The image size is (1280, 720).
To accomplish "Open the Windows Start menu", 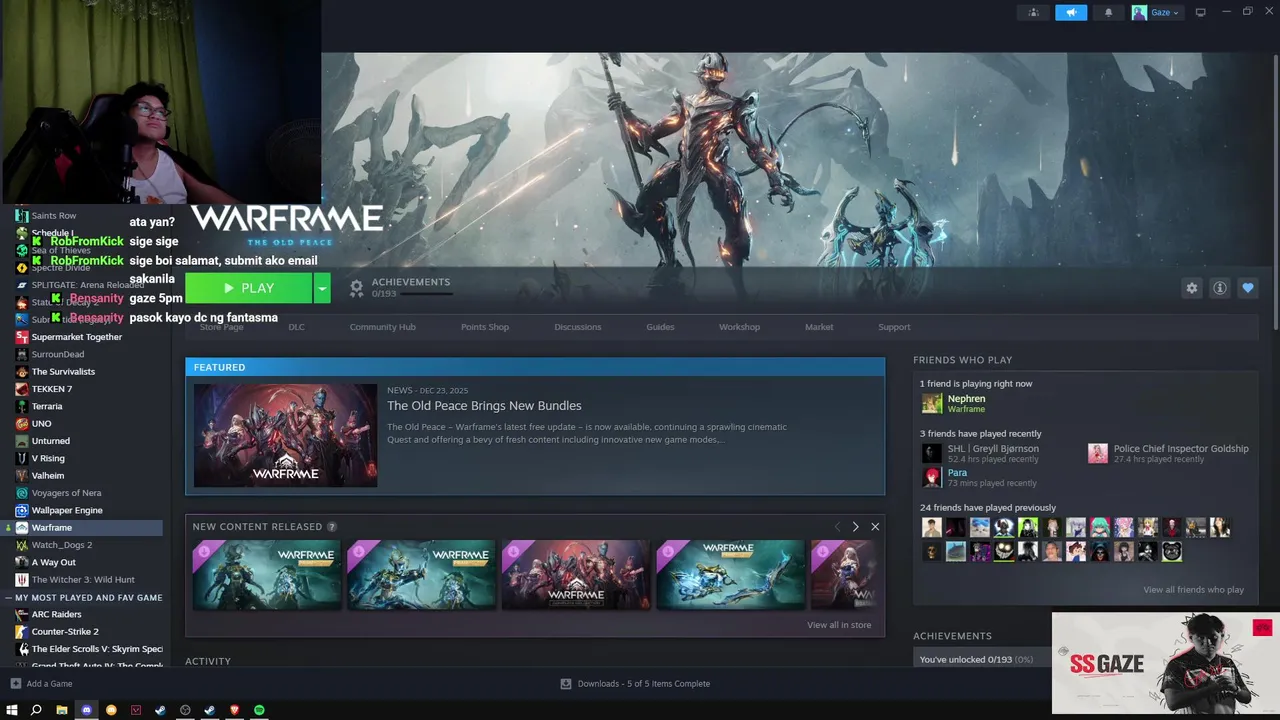I will (12, 710).
